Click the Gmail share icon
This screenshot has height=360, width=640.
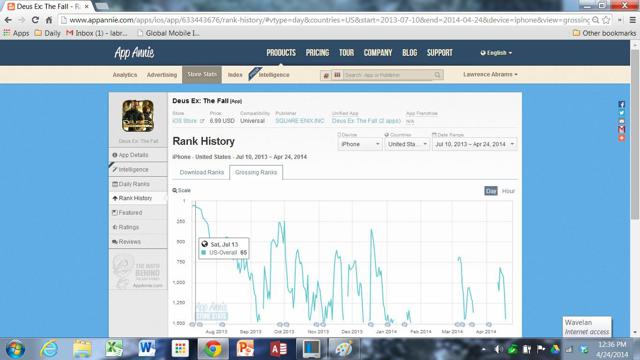pyautogui.click(x=621, y=129)
